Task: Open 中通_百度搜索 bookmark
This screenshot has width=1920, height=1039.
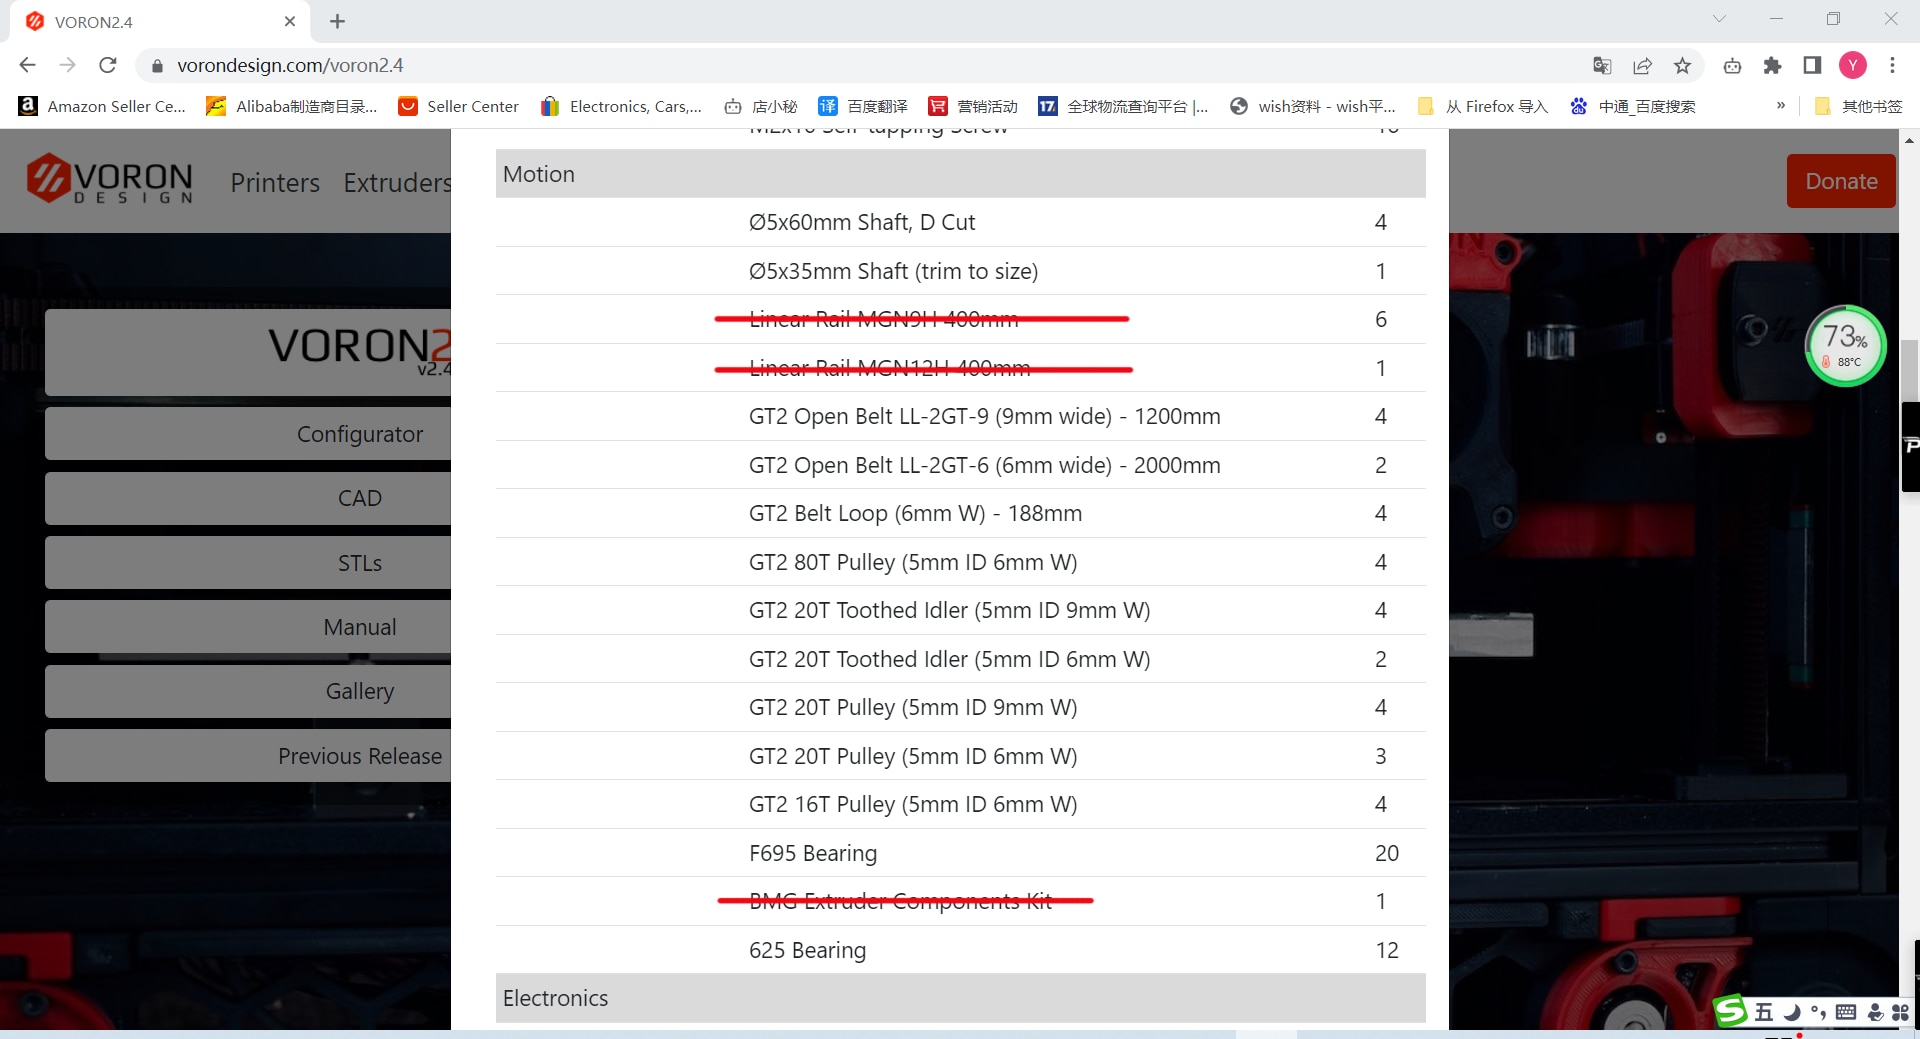Action: tap(1632, 106)
